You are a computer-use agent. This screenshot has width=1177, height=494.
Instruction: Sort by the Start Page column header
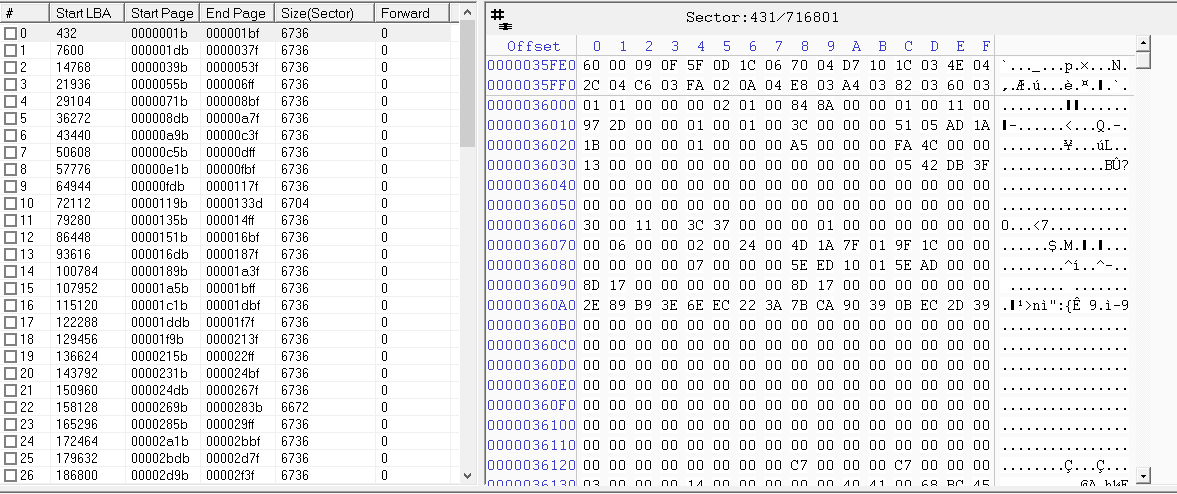click(162, 13)
